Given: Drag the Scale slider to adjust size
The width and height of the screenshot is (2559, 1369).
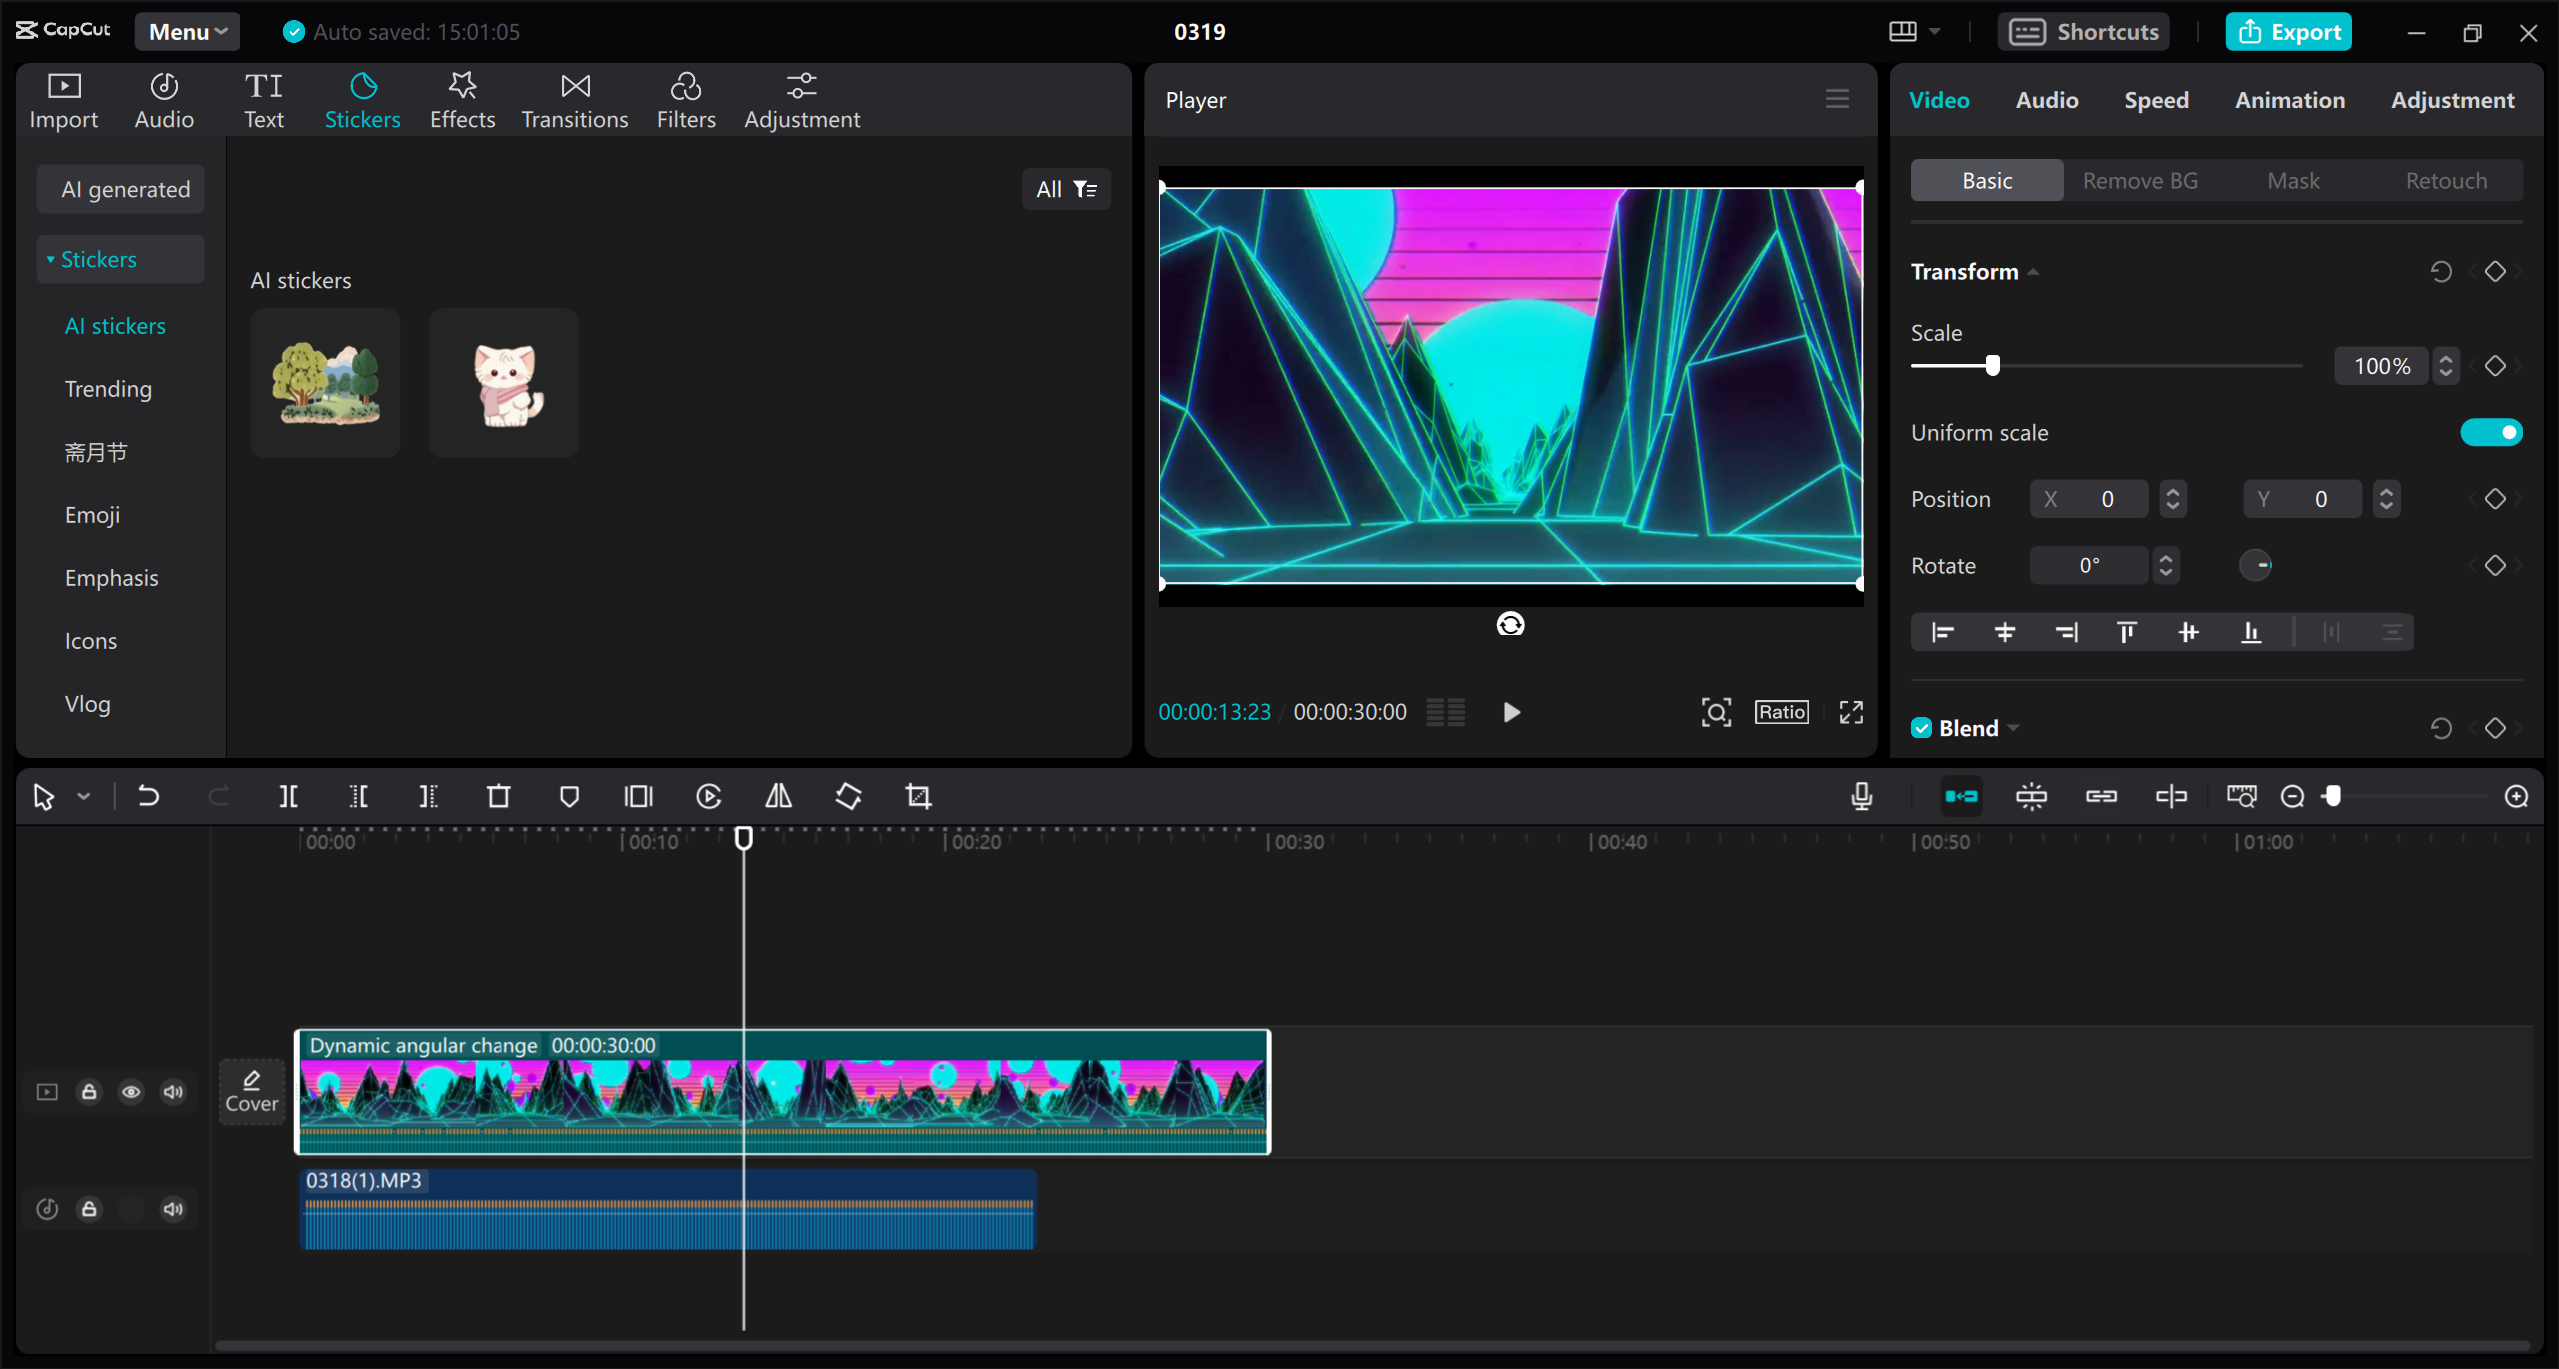Looking at the screenshot, I should [x=1992, y=366].
